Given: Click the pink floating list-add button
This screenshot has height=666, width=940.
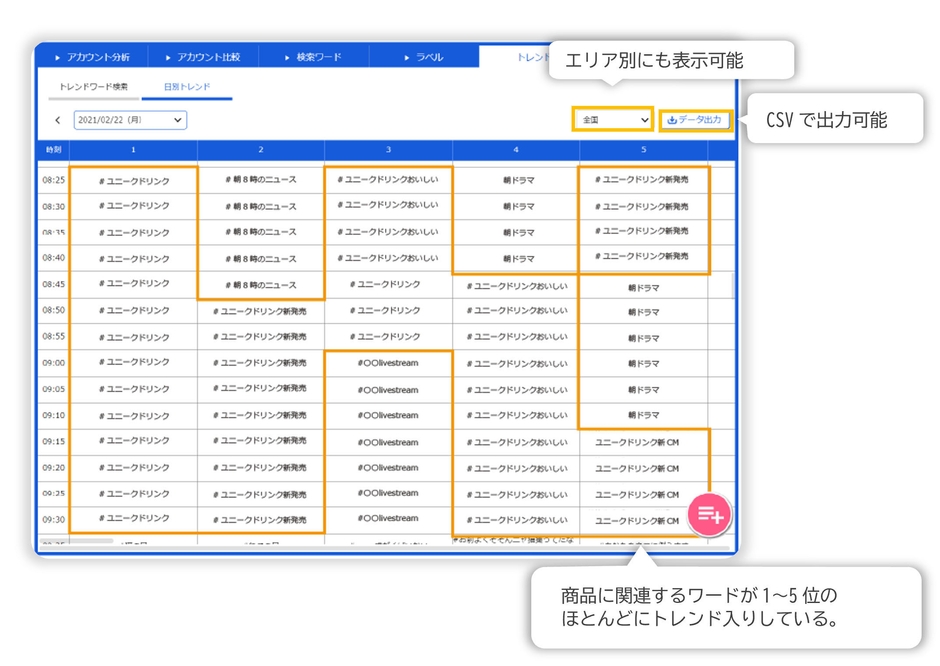Looking at the screenshot, I should [710, 513].
